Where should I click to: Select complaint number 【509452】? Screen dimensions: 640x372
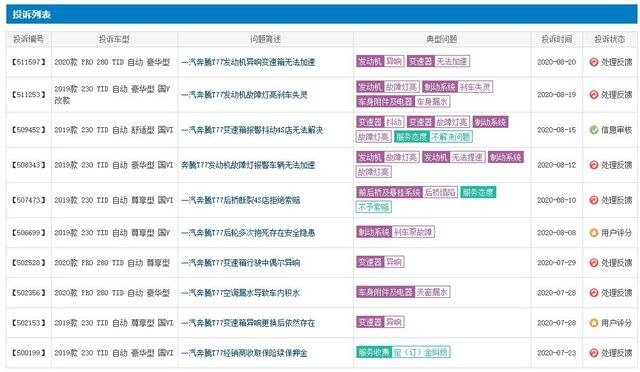[28, 130]
